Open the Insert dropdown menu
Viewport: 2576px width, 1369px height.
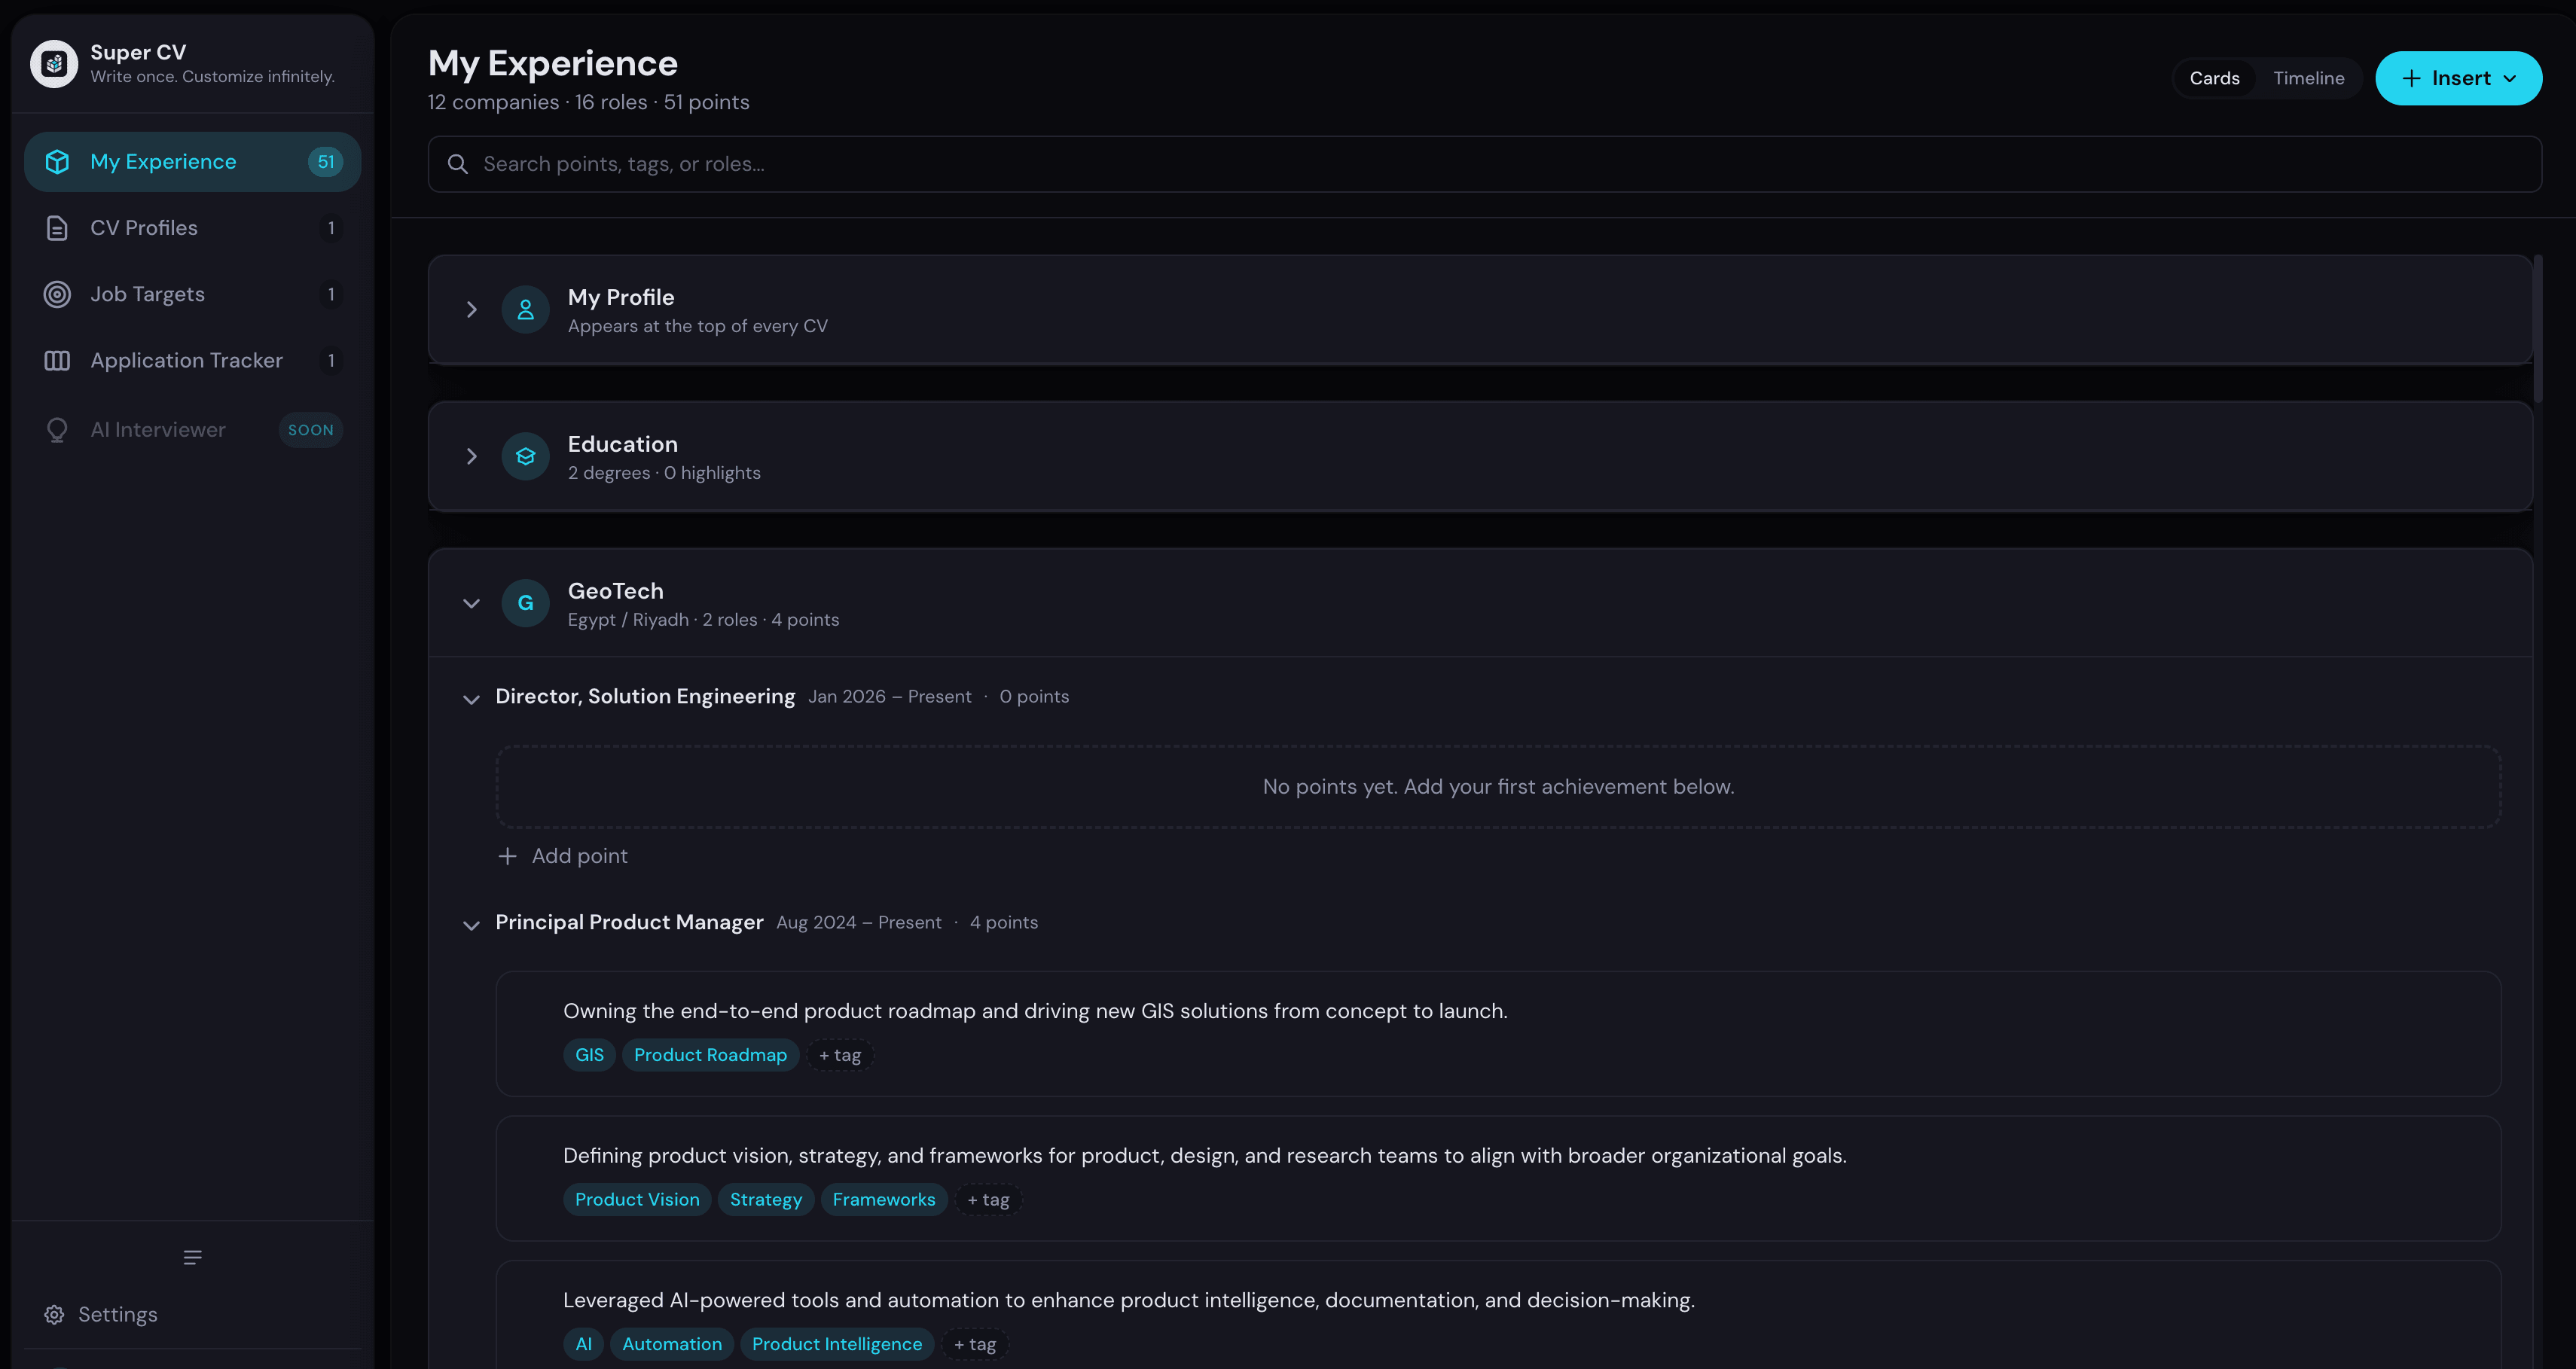click(2458, 78)
